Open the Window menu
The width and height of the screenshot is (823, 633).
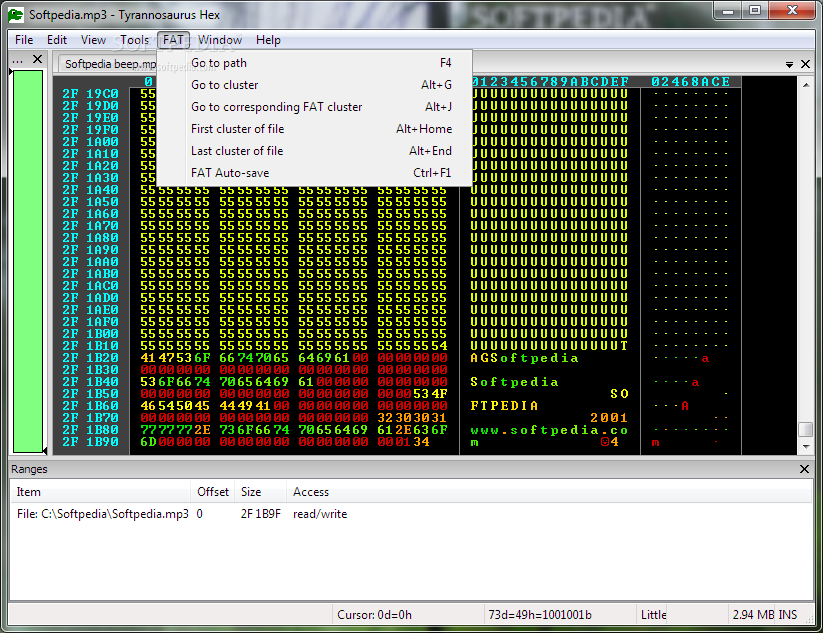pyautogui.click(x=219, y=40)
